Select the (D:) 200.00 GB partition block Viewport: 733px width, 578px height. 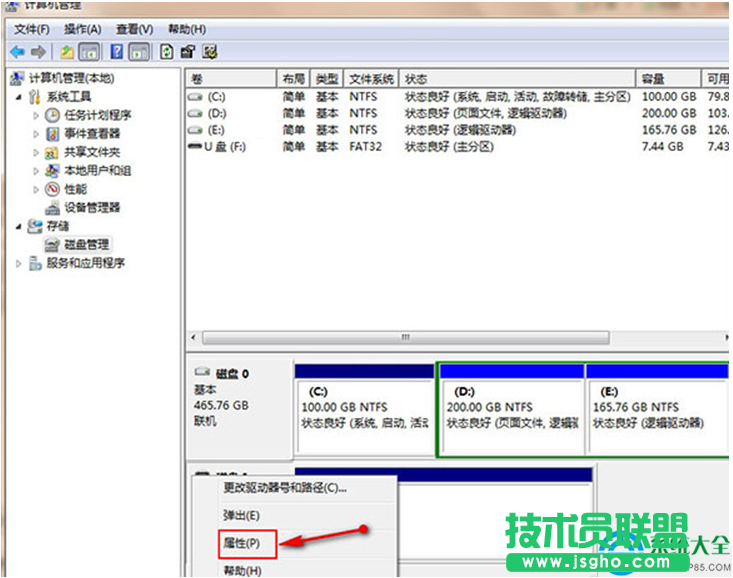click(510, 410)
